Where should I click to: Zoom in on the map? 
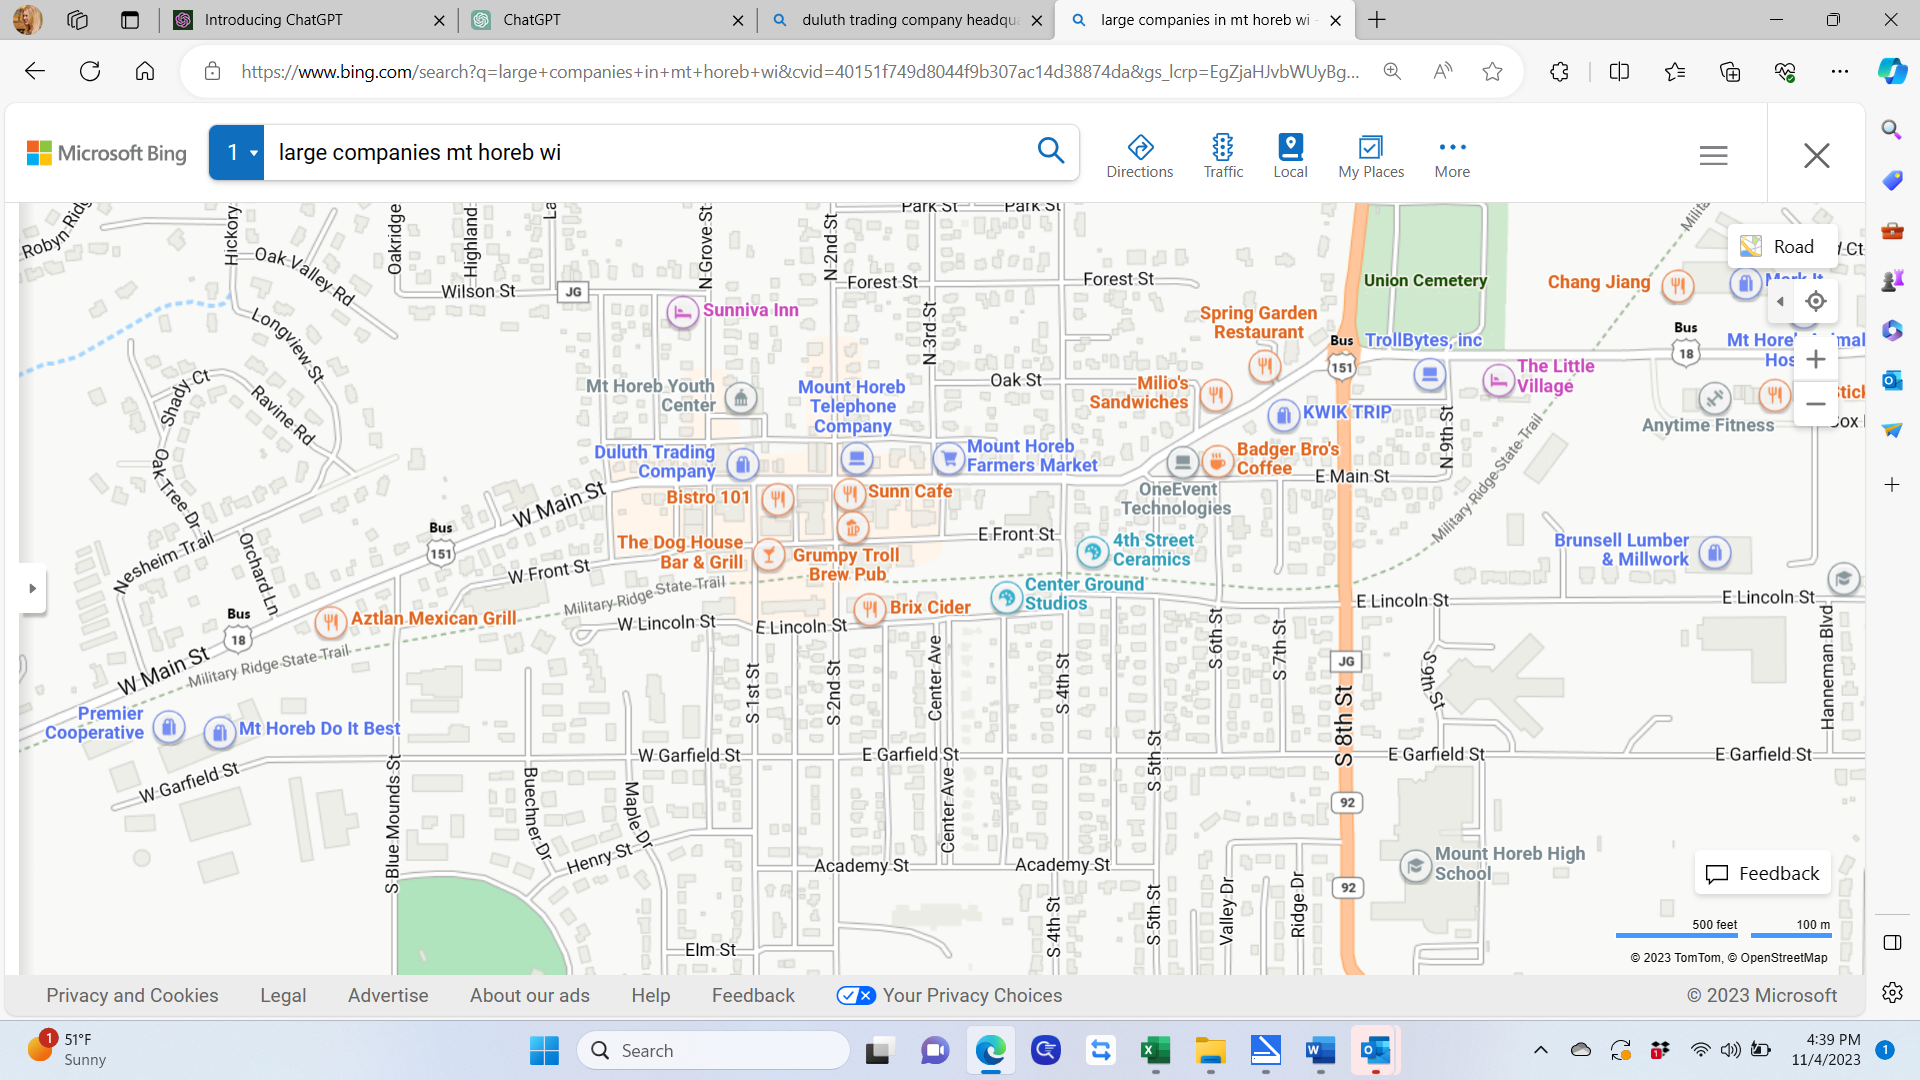click(1816, 359)
